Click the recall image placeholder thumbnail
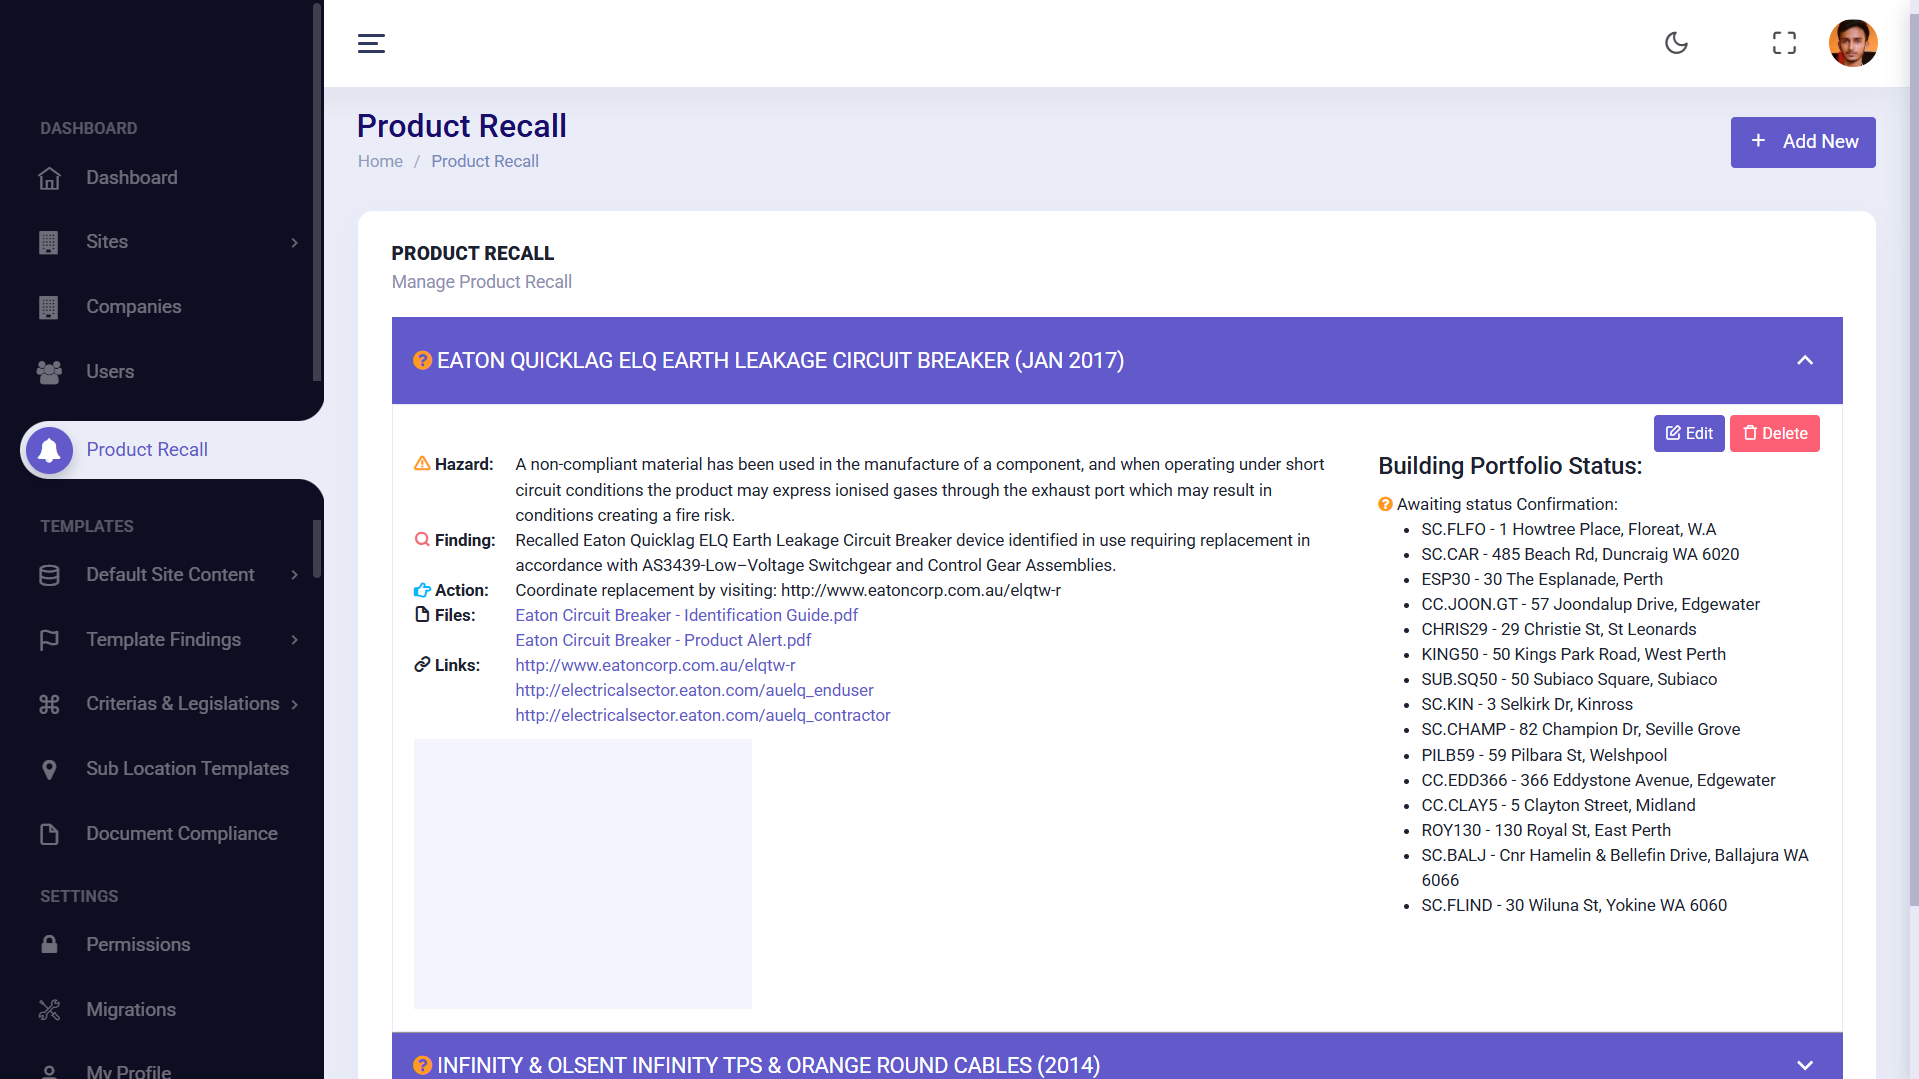1919x1079 pixels. coord(583,874)
